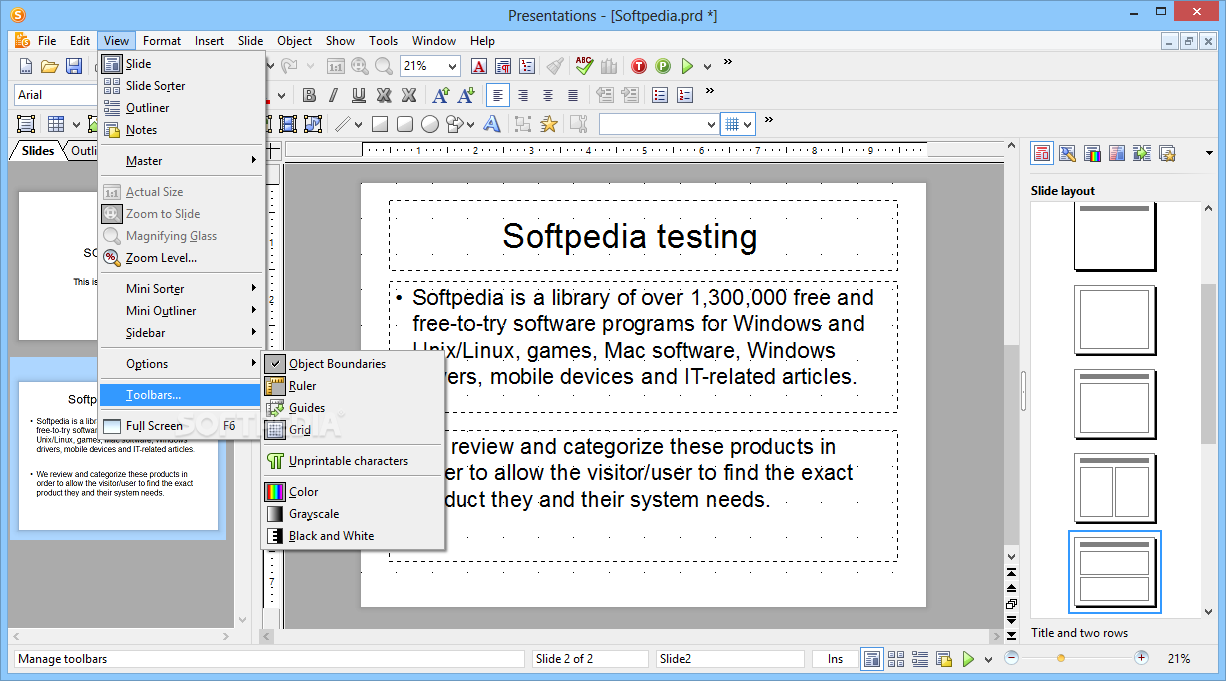This screenshot has width=1226, height=681.
Task: Click the Decrease font size icon
Action: 465,95
